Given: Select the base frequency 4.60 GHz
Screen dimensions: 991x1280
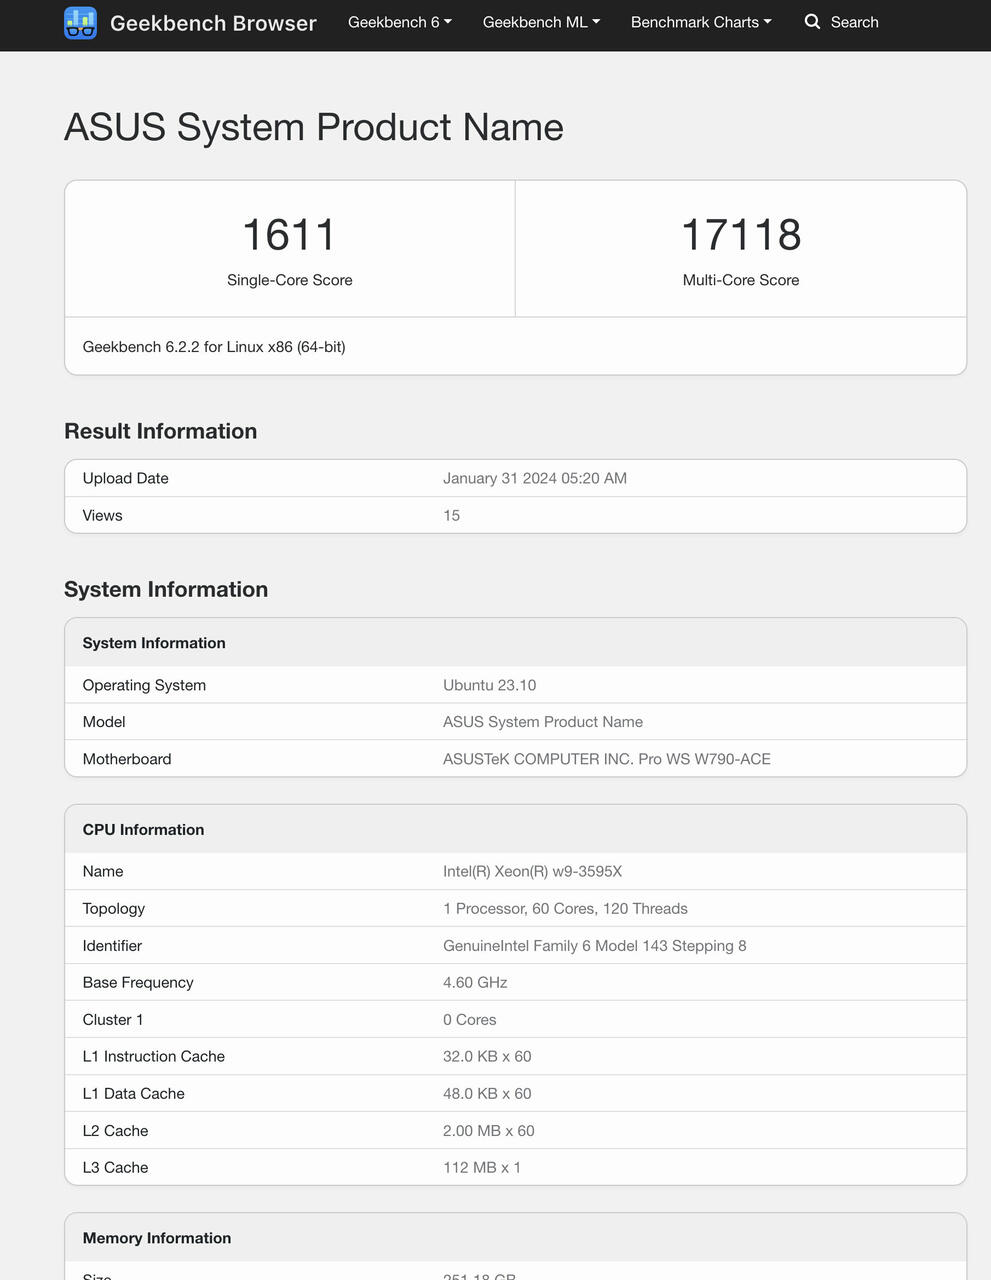Looking at the screenshot, I should (x=475, y=982).
